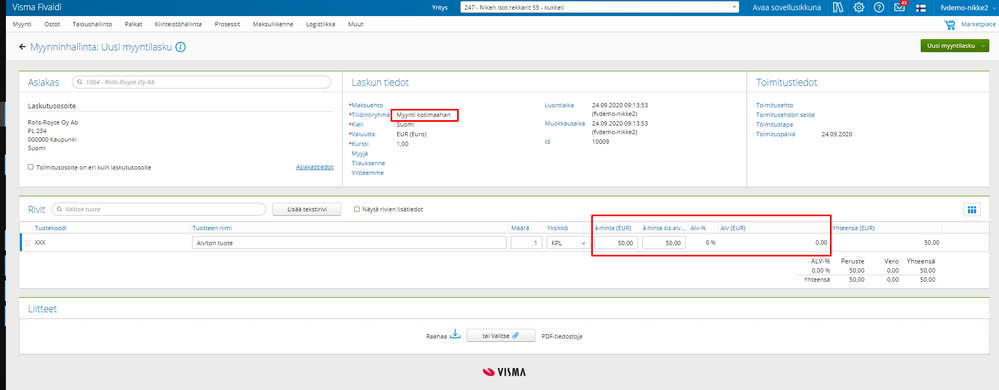Screen dimensions: 999x390
Task: Click the Yhteensä (EUR) column header
Action: (x=853, y=227)
